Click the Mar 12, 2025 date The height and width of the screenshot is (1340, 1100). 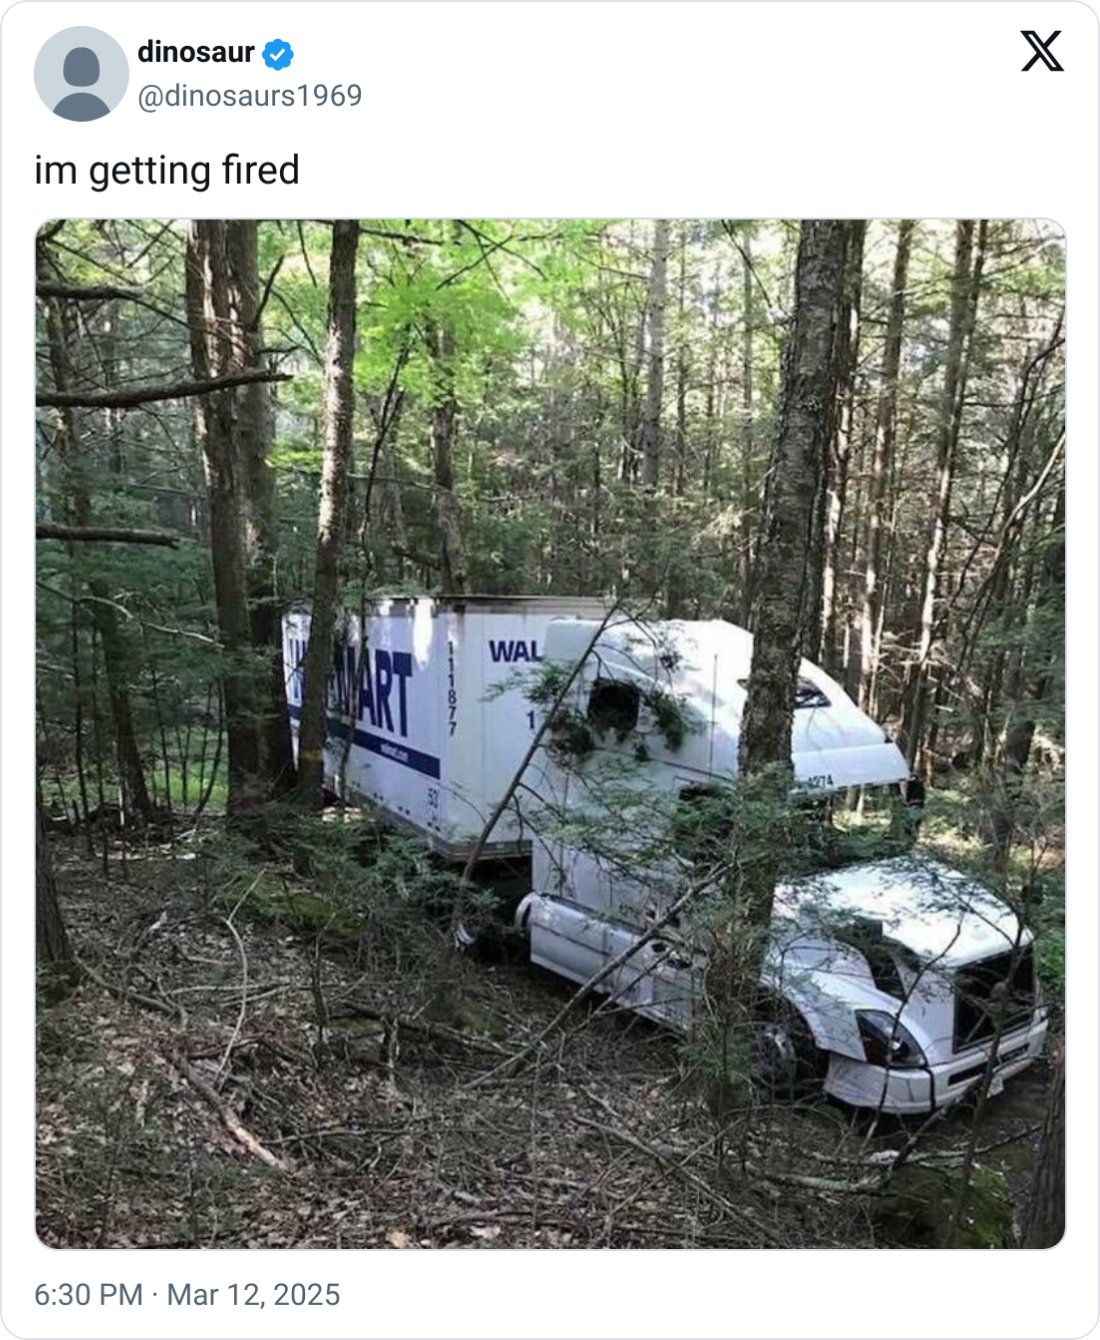point(253,1294)
